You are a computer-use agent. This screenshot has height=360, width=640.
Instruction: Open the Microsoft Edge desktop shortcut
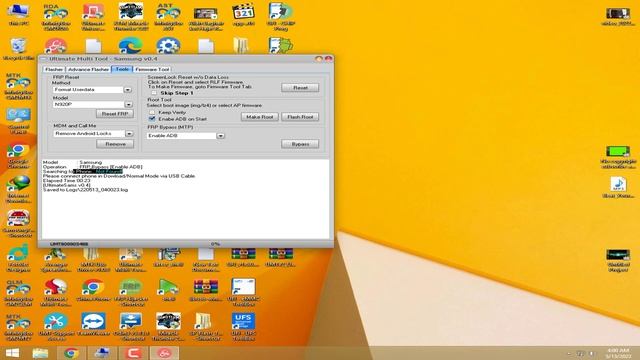[131, 46]
